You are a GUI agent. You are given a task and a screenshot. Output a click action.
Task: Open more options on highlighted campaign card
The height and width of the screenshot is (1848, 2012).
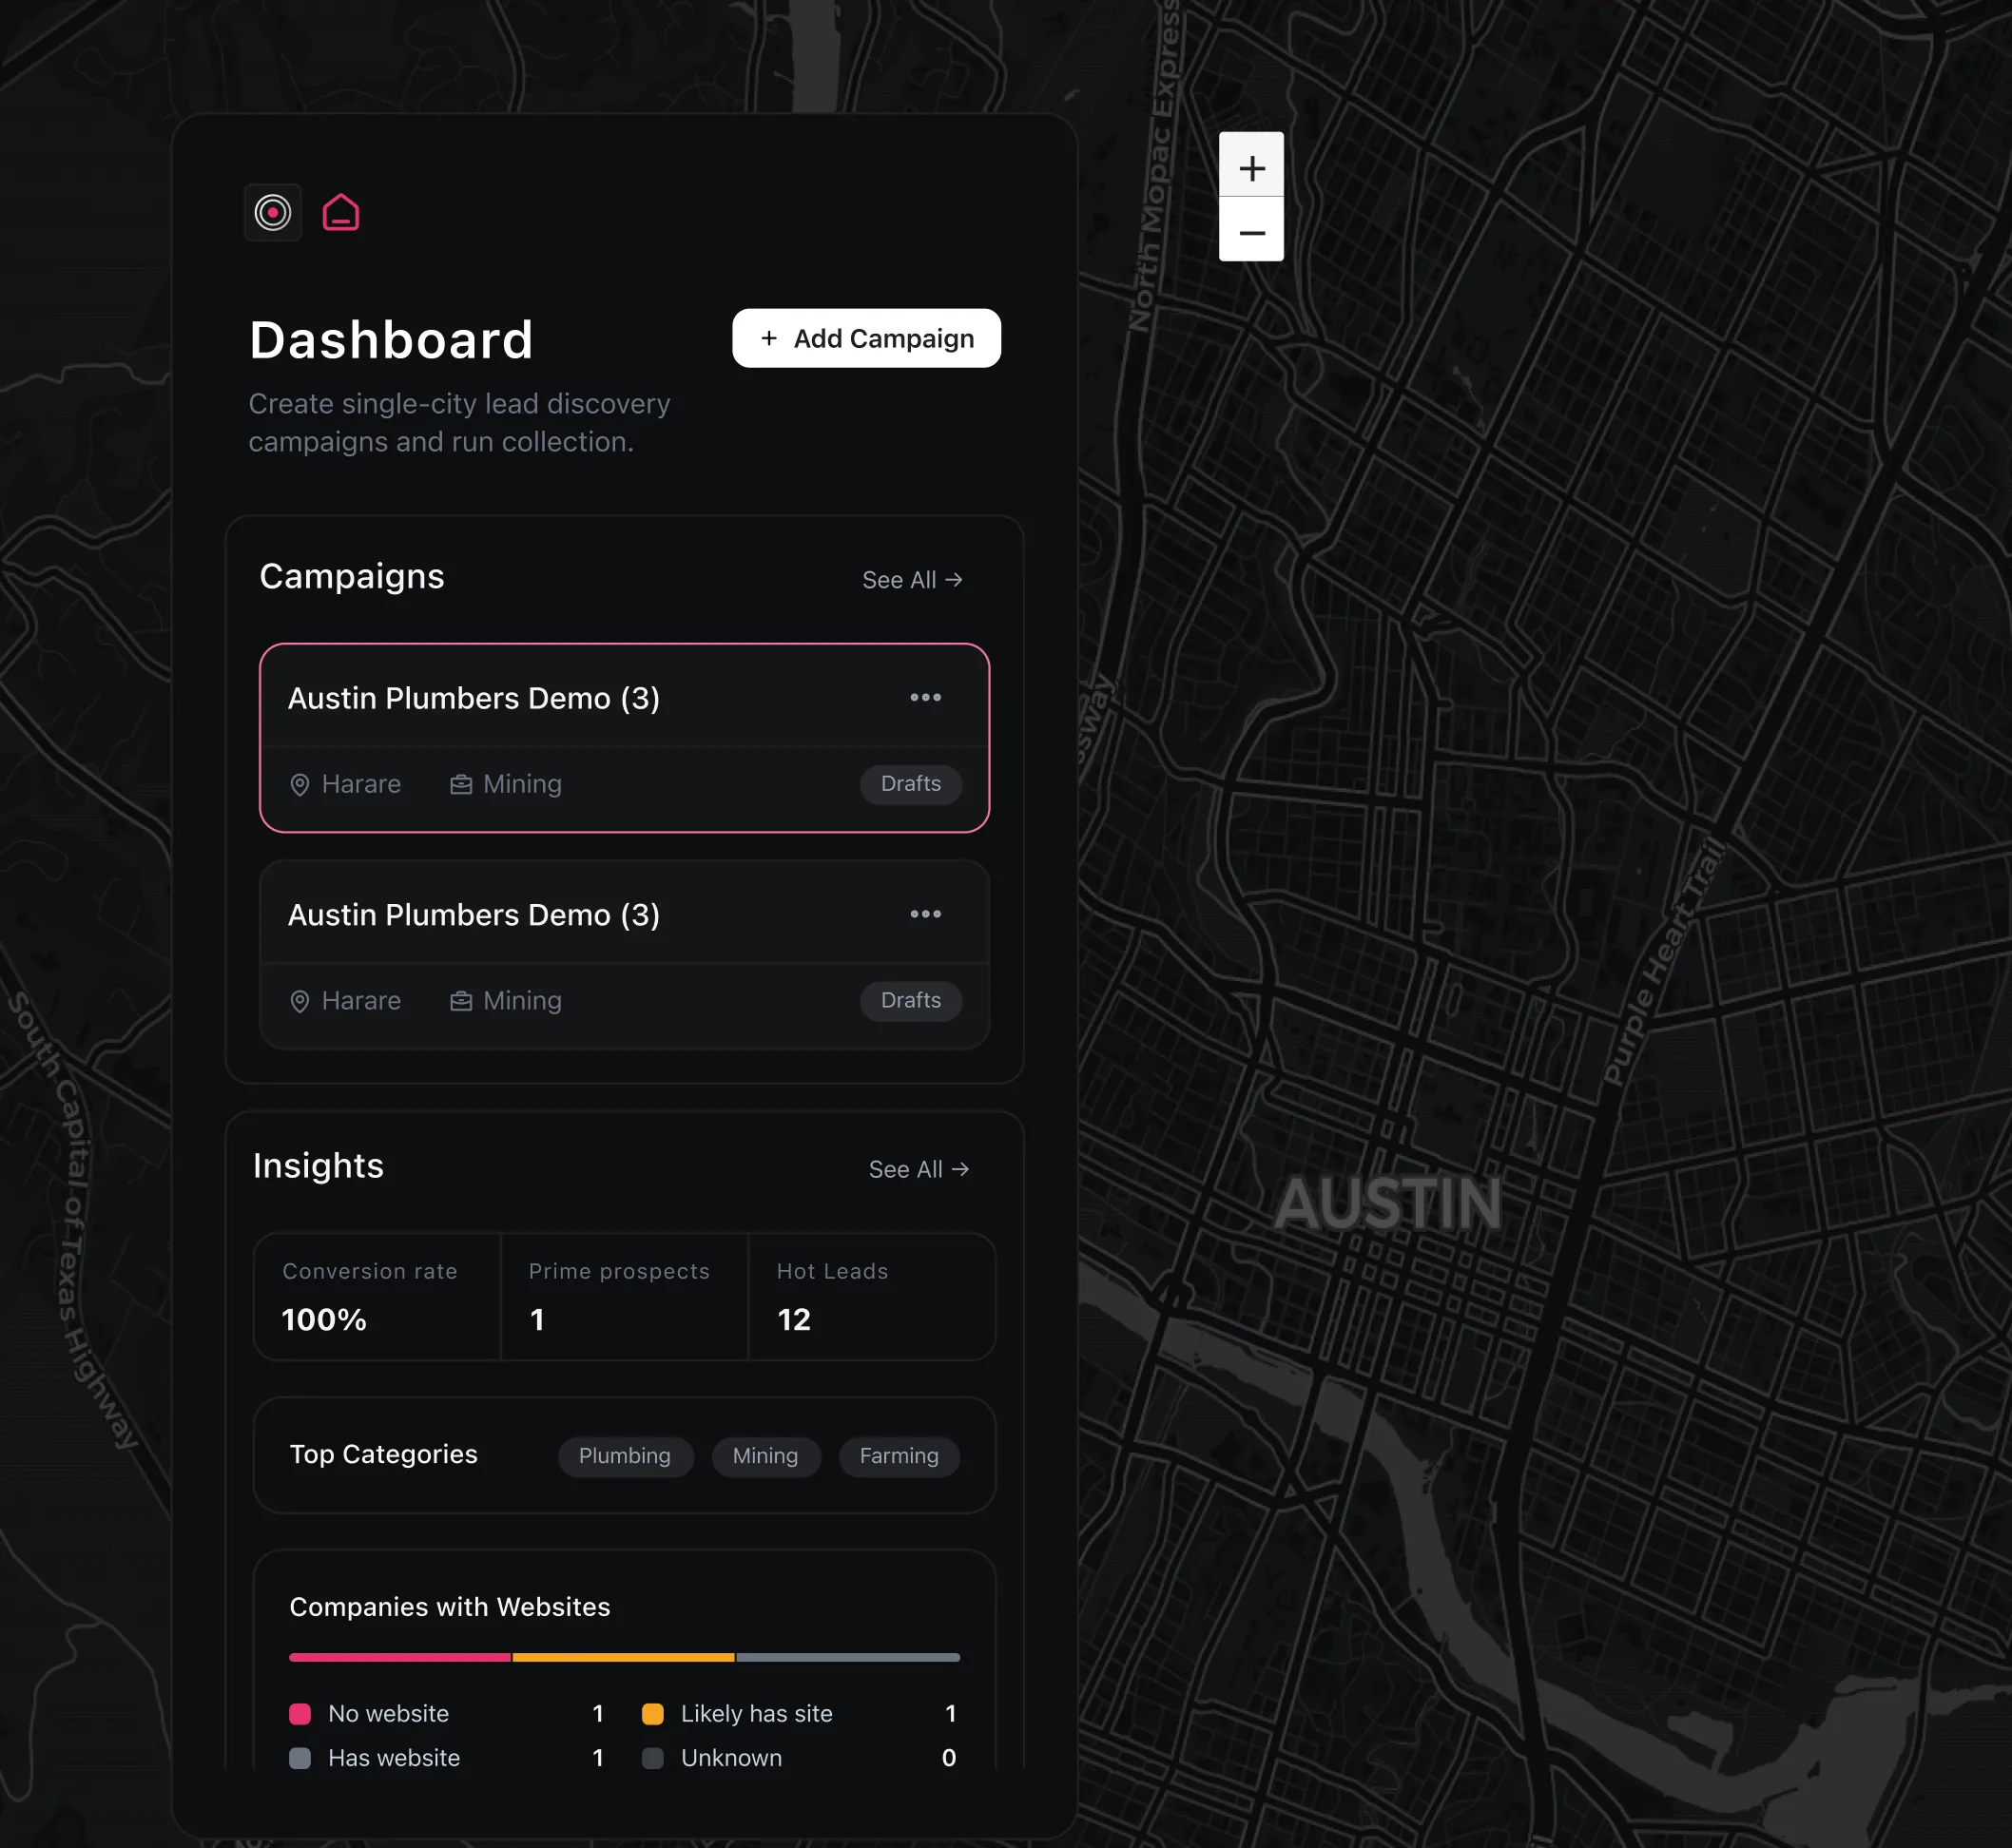point(925,697)
